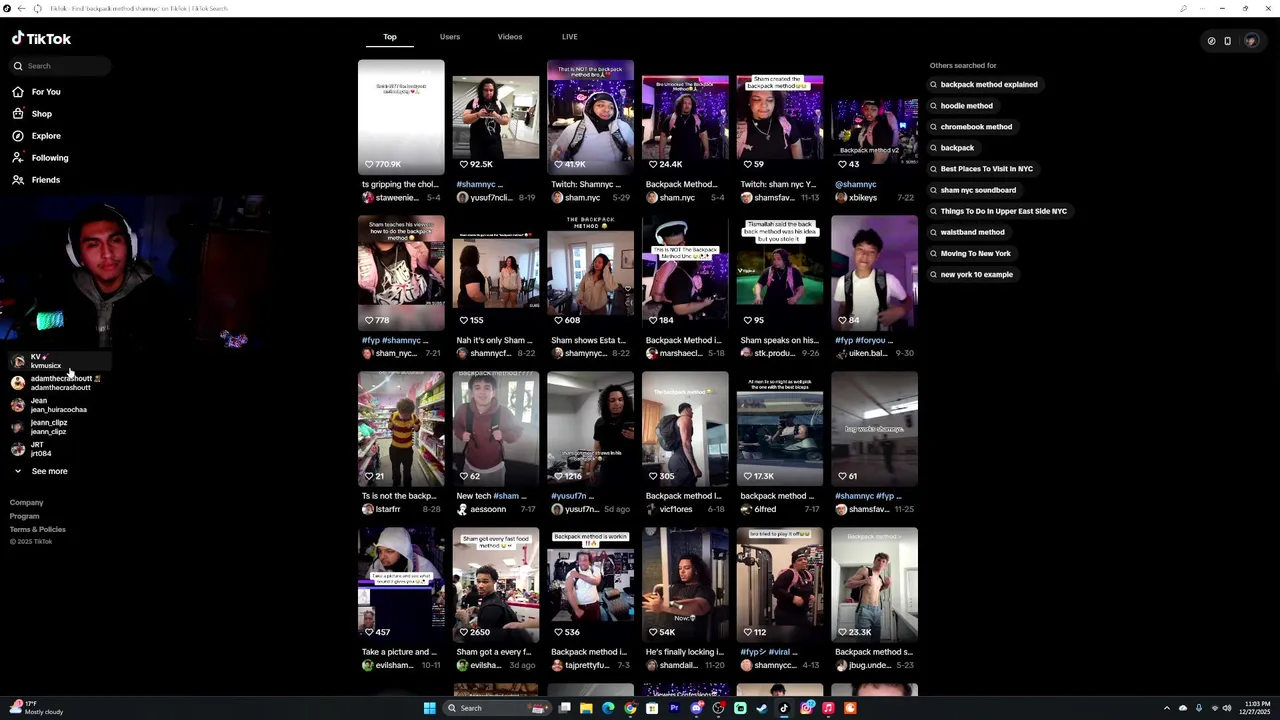Open the video thumbnail with 23.3K likes
Image resolution: width=1280 pixels, height=720 pixels.
874,585
